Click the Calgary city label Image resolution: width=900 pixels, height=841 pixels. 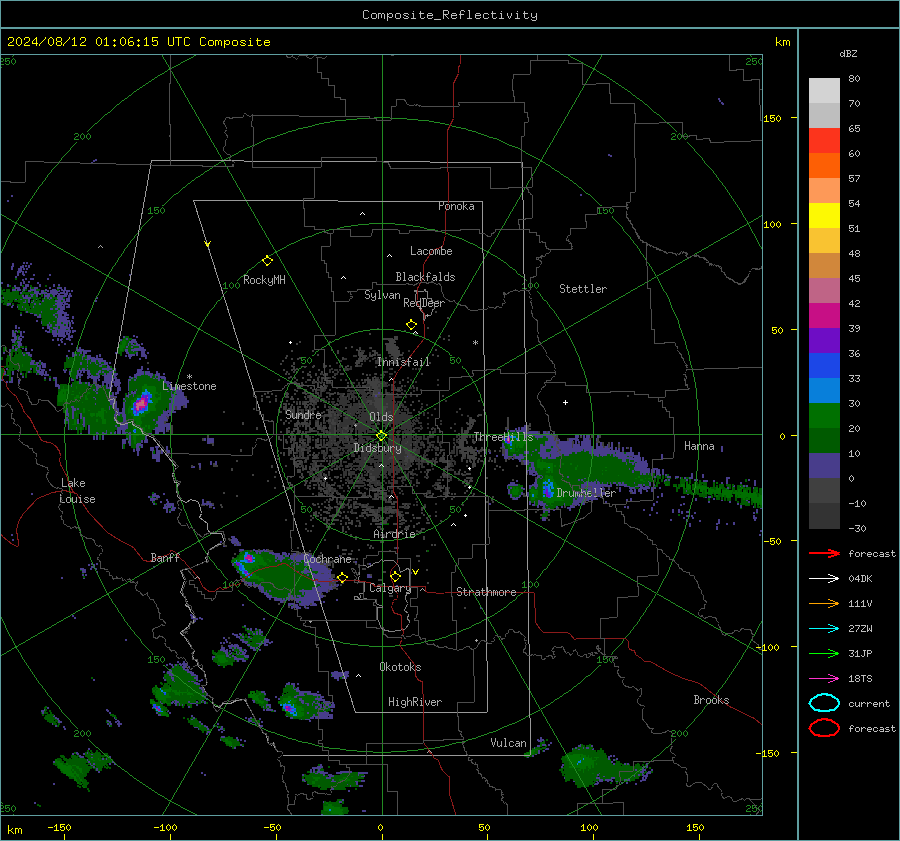(390, 588)
